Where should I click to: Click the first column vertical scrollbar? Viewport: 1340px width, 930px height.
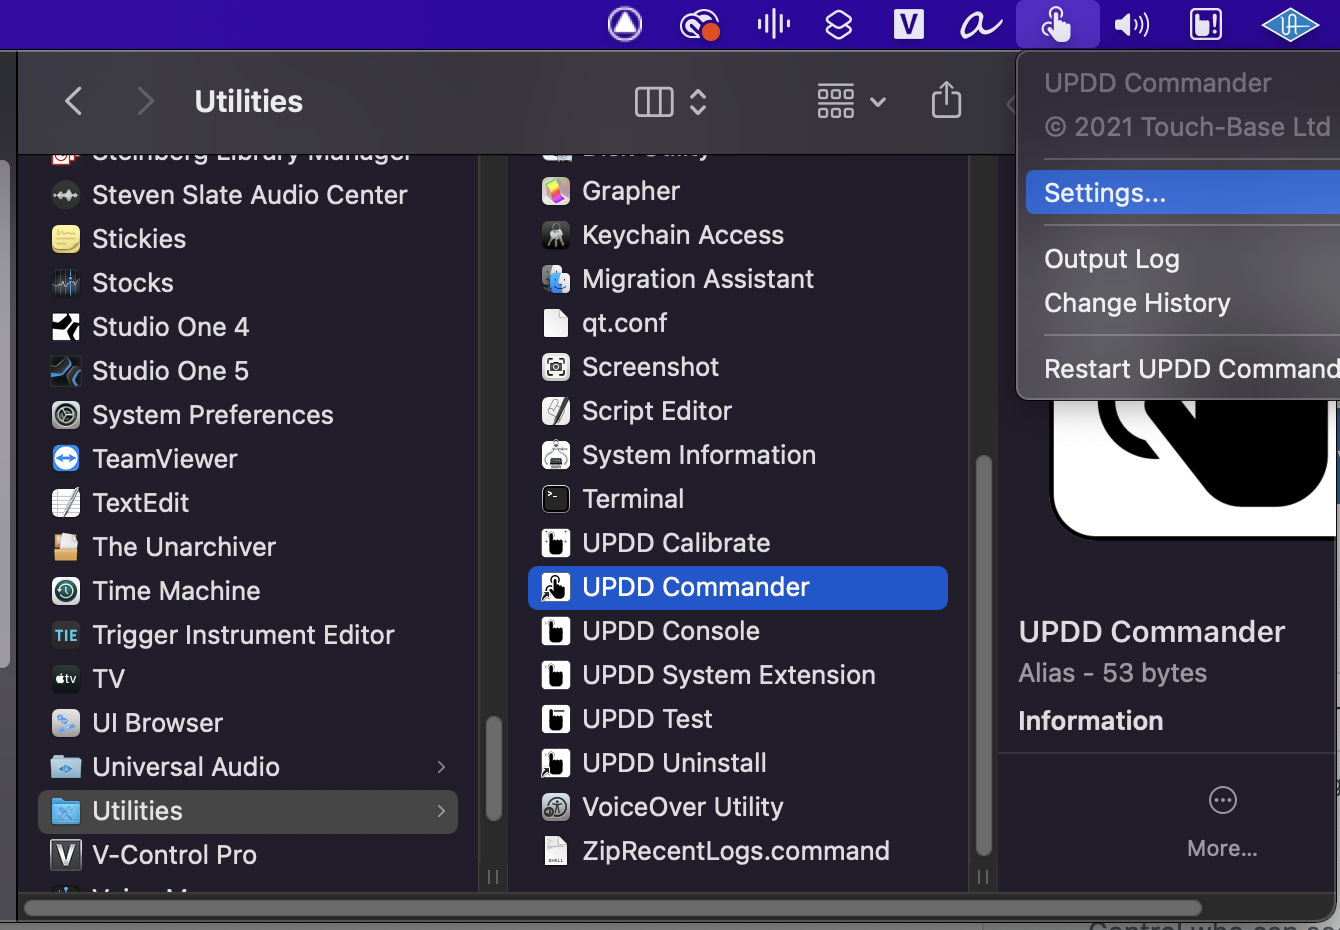click(493, 768)
